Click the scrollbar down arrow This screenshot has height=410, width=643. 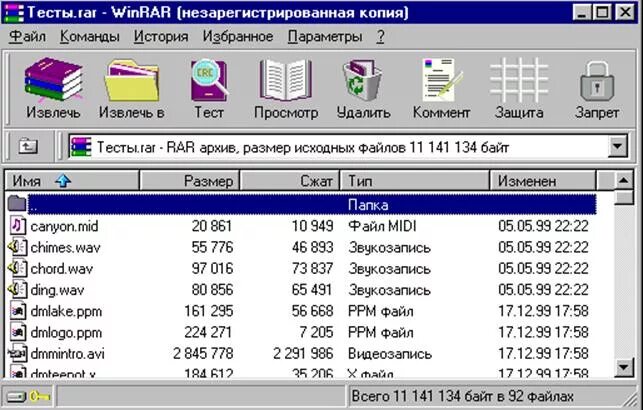(624, 367)
